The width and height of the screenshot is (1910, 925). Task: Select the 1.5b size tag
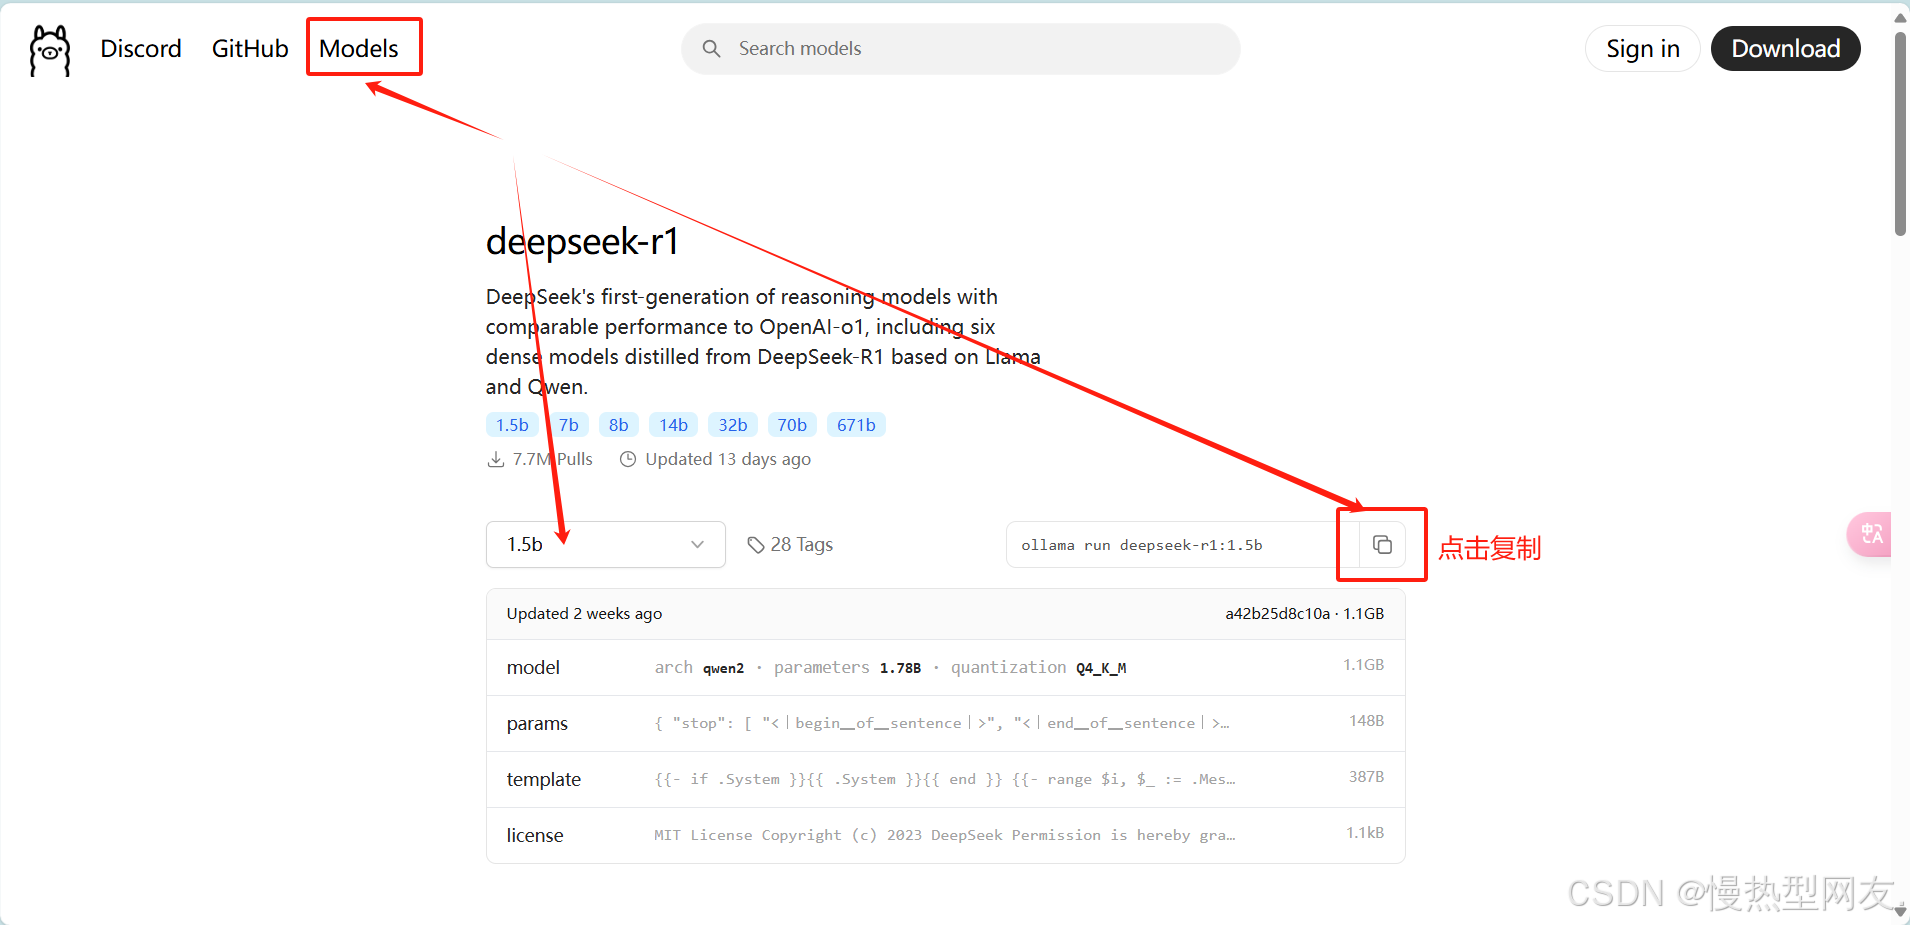point(512,425)
